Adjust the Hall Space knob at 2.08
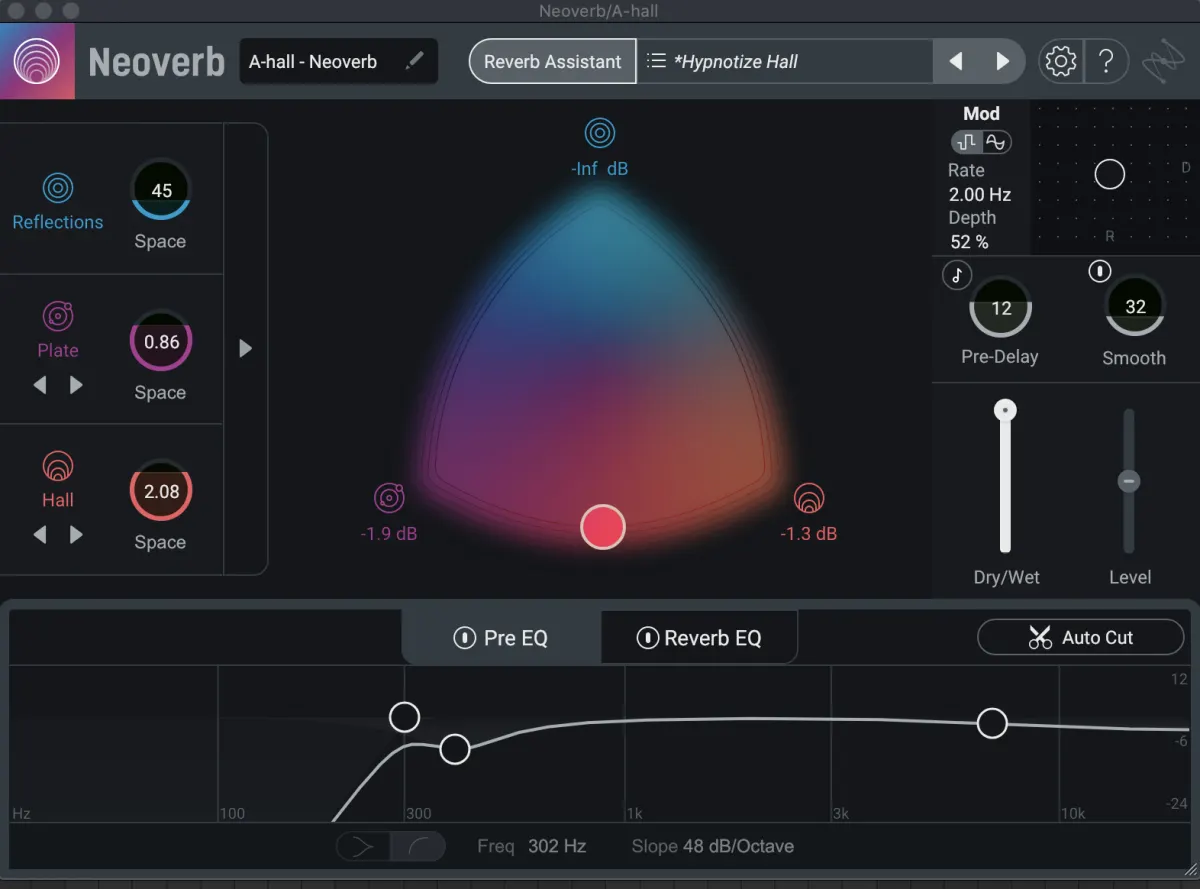Viewport: 1200px width, 889px height. (161, 491)
